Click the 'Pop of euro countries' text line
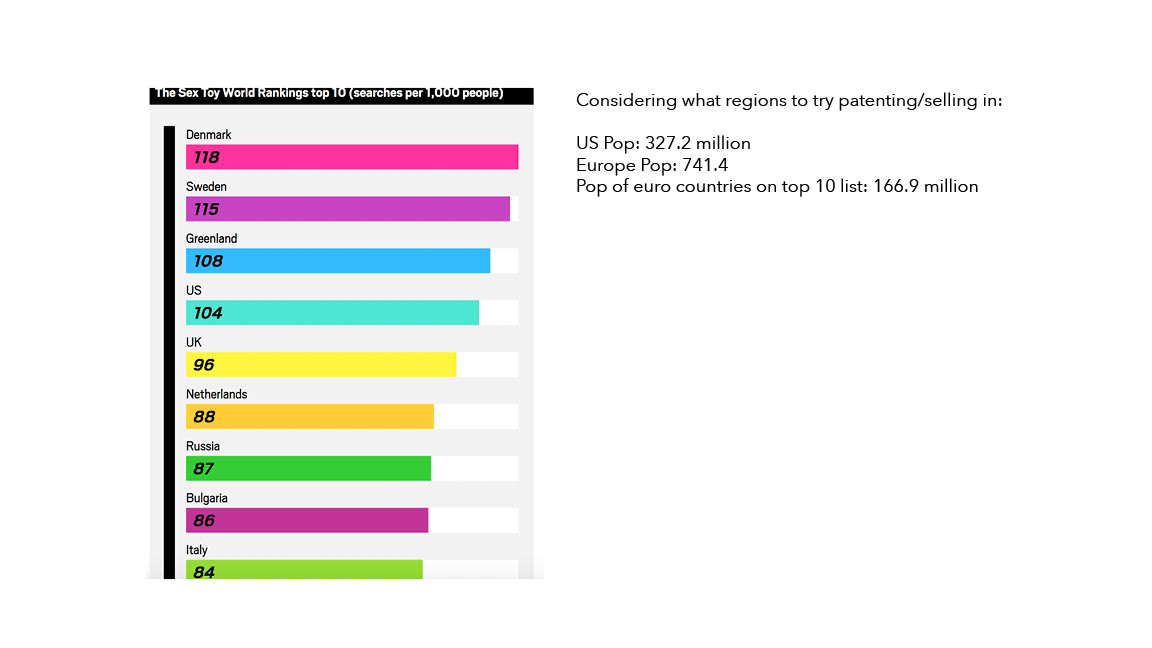The height and width of the screenshot is (648, 1152). (777, 187)
